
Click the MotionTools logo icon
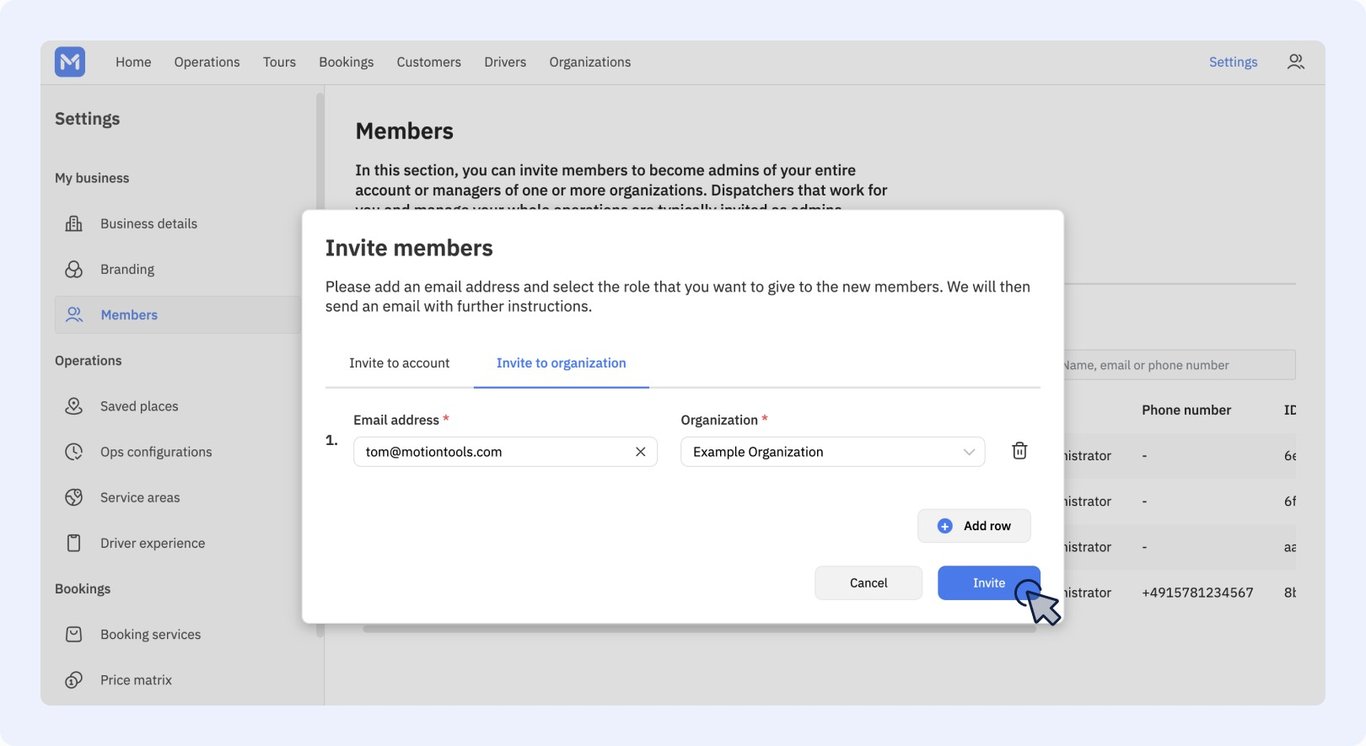coord(70,62)
